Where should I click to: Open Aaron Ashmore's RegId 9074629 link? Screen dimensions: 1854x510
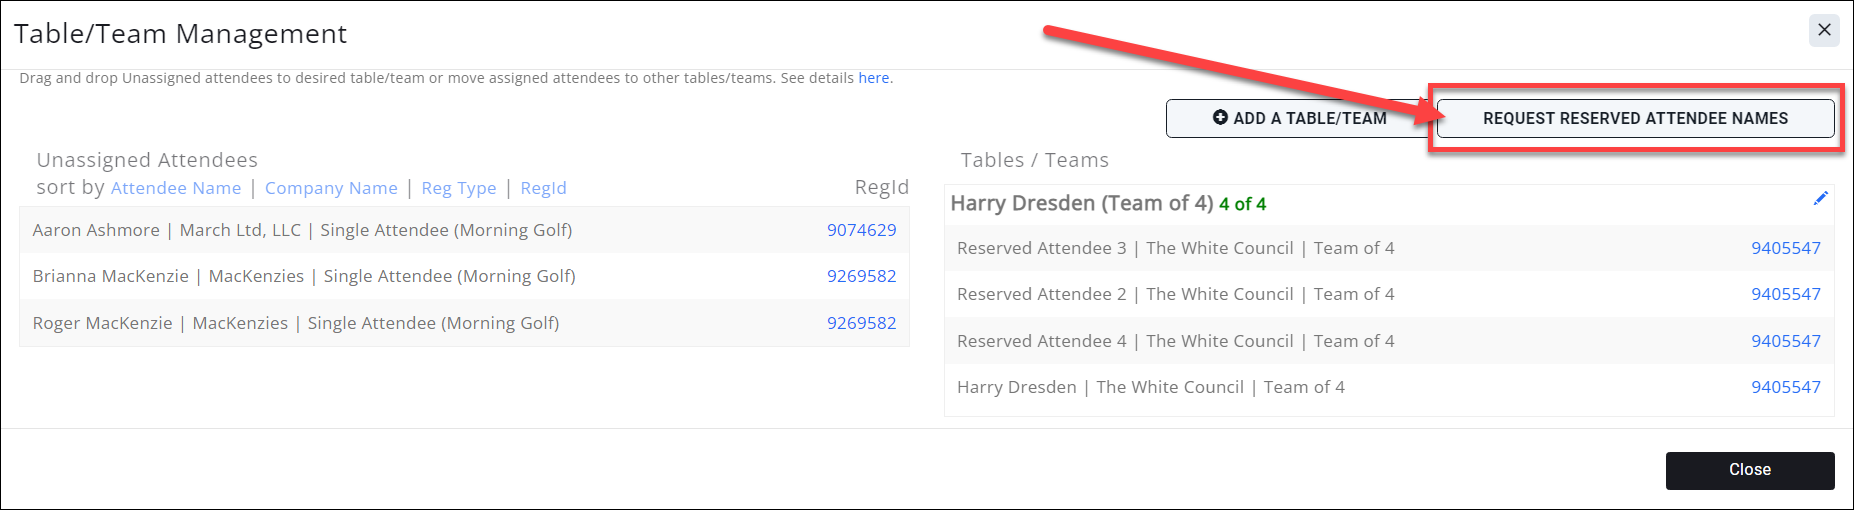(861, 230)
